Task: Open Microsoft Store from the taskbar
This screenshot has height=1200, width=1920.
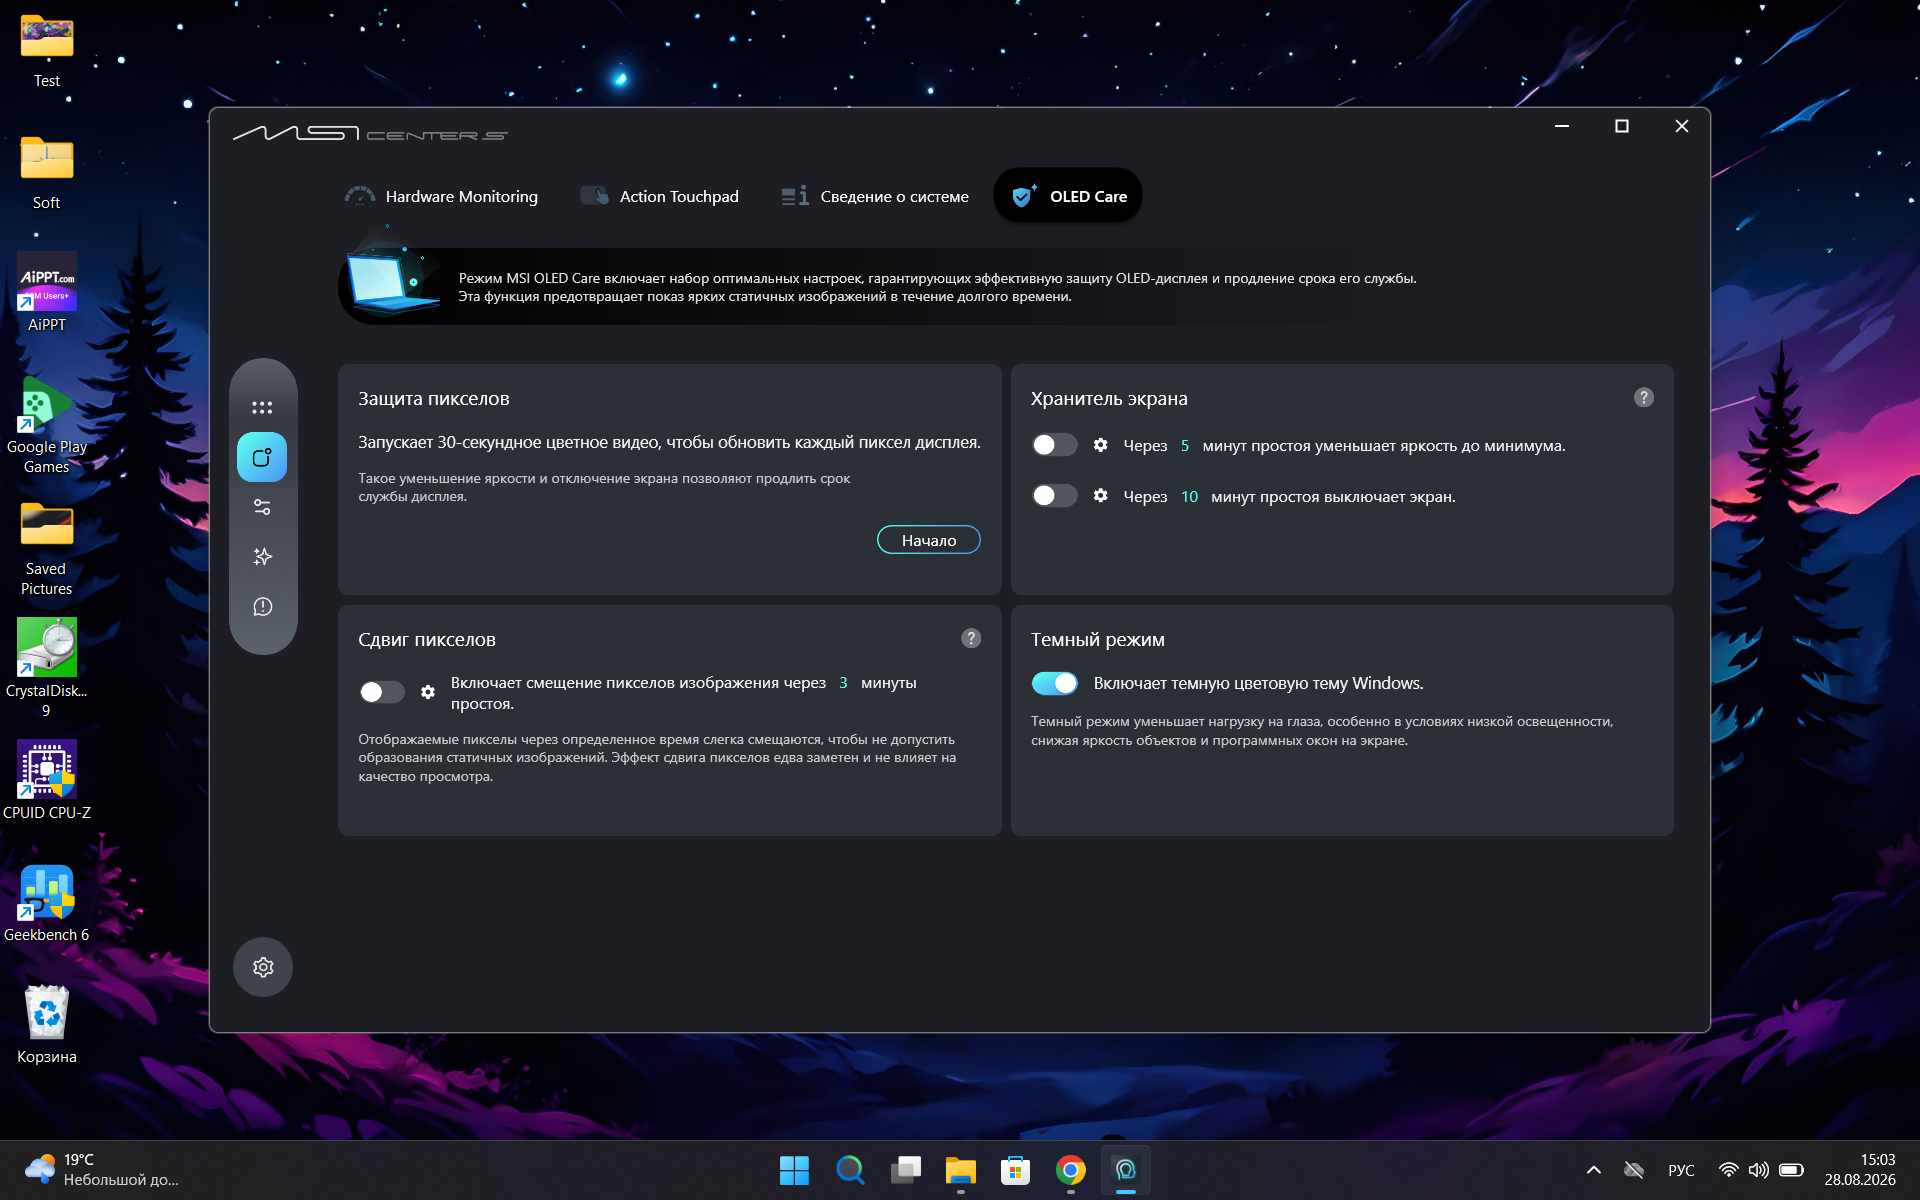Action: tap(1016, 1170)
